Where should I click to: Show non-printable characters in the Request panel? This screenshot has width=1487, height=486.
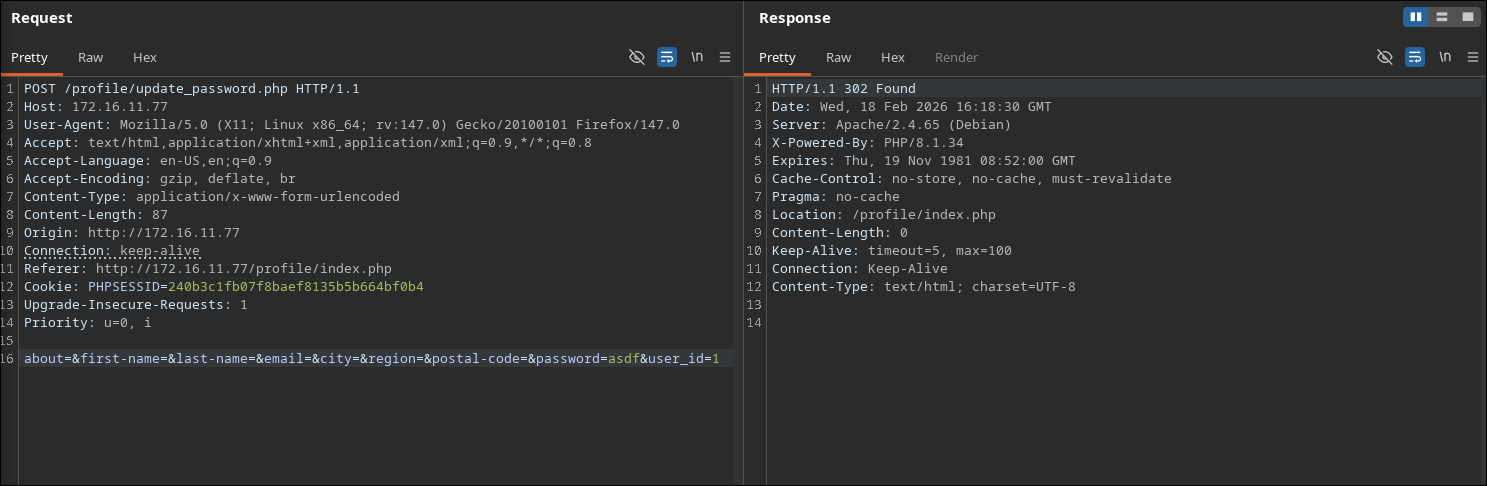click(697, 57)
